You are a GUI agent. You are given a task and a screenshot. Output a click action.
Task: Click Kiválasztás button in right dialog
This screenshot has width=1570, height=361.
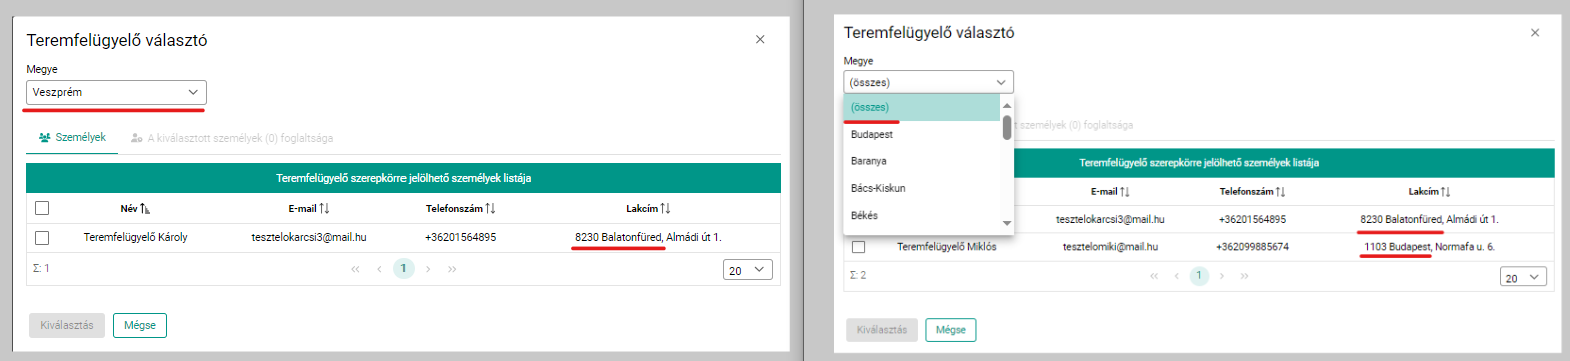point(882,330)
